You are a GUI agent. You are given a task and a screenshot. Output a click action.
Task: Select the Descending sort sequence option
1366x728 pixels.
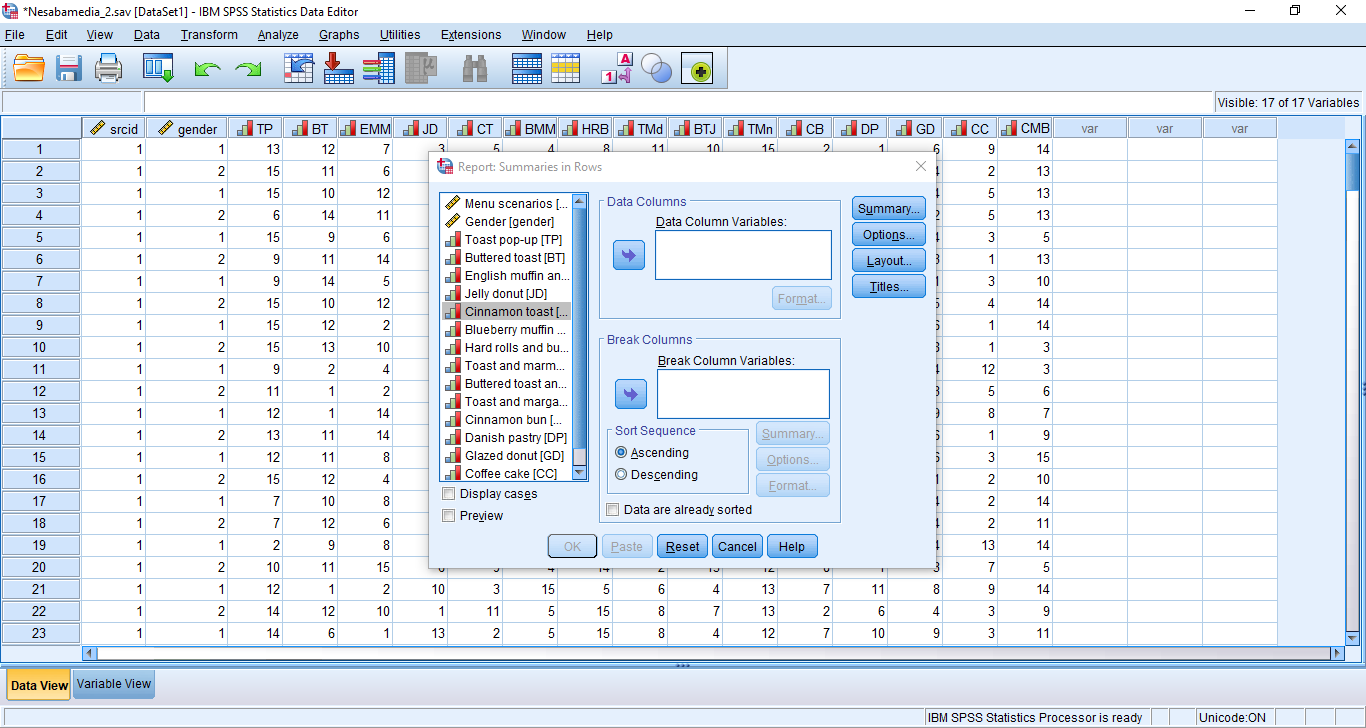tap(621, 475)
